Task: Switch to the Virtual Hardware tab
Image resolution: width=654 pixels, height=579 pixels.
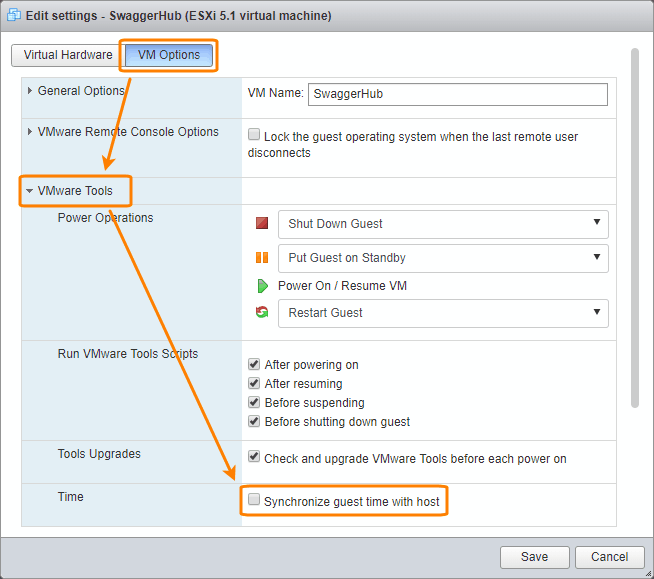Action: click(68, 55)
